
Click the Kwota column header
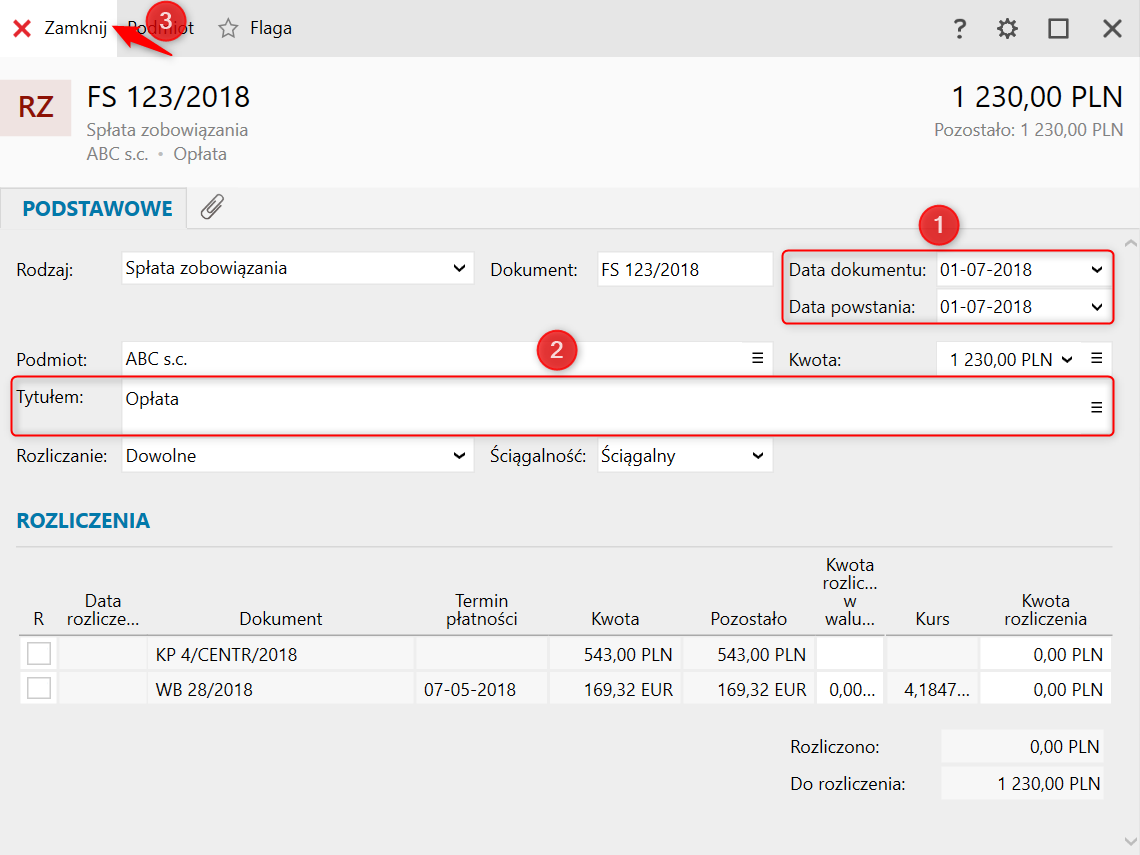pyautogui.click(x=614, y=618)
